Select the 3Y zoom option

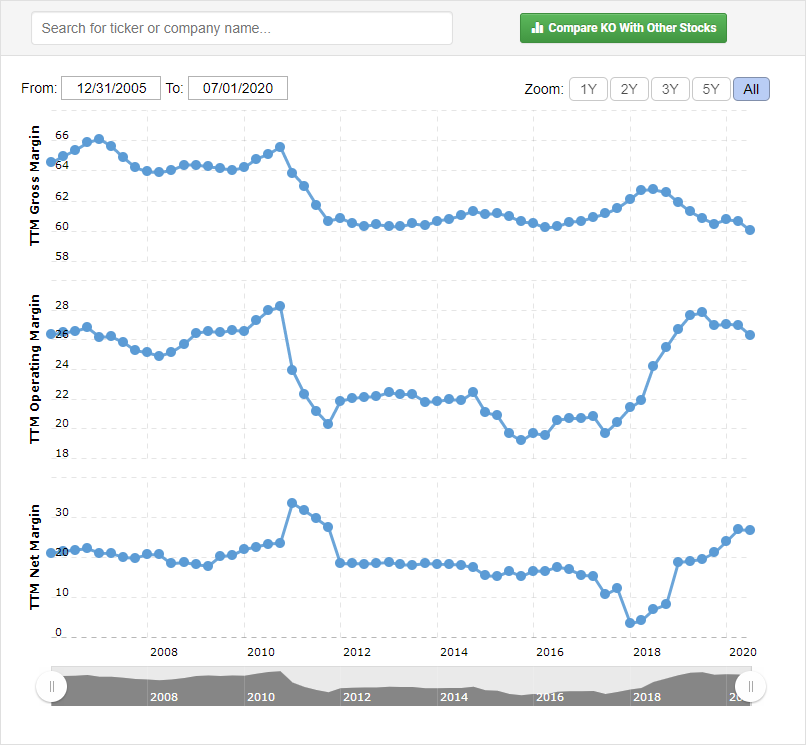pos(670,89)
